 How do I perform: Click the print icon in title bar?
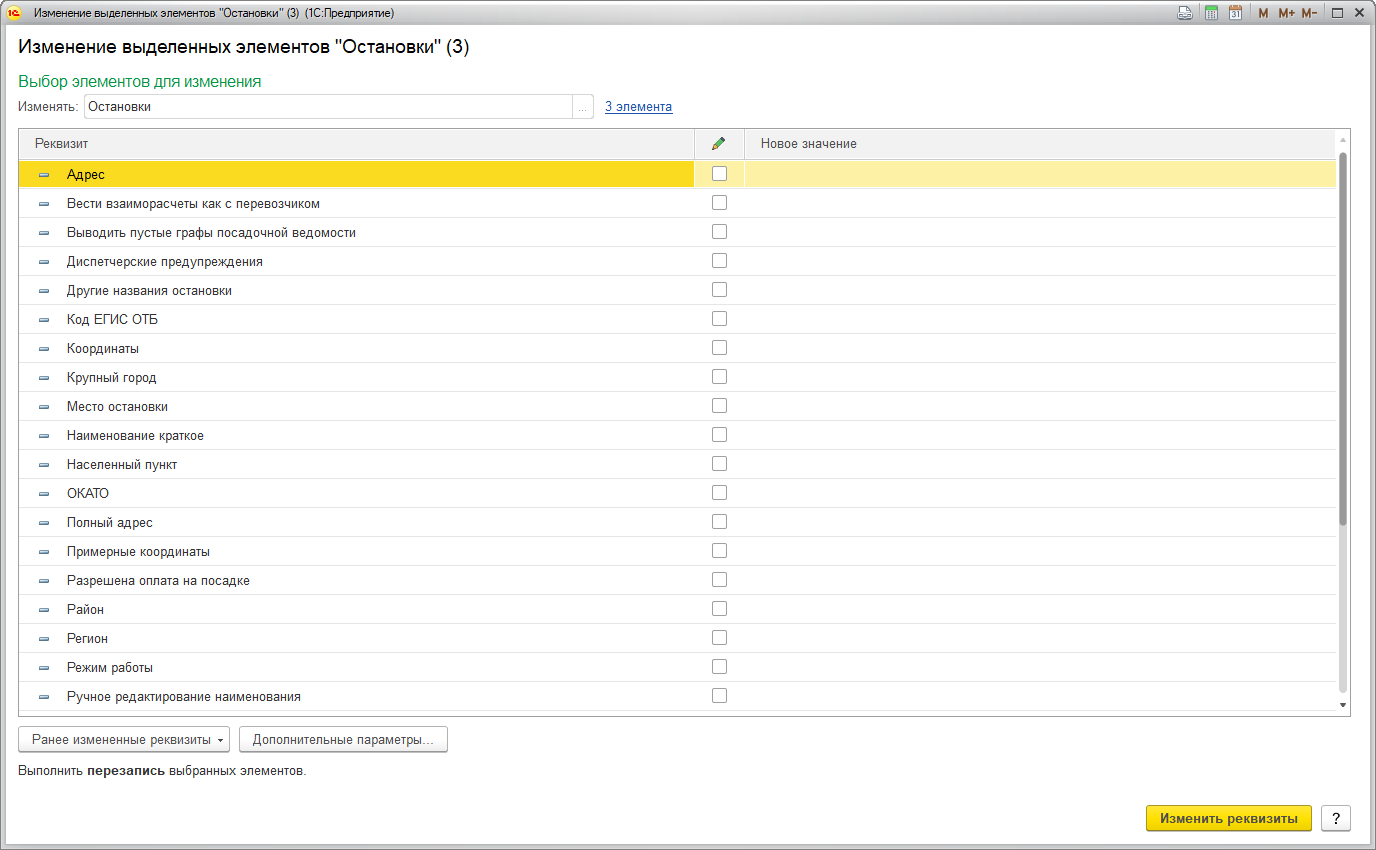coord(1185,13)
